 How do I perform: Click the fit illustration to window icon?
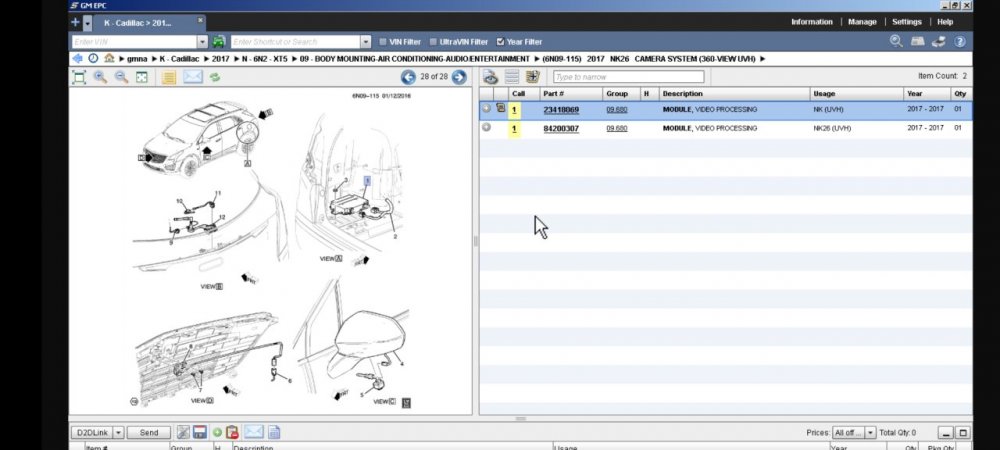79,77
